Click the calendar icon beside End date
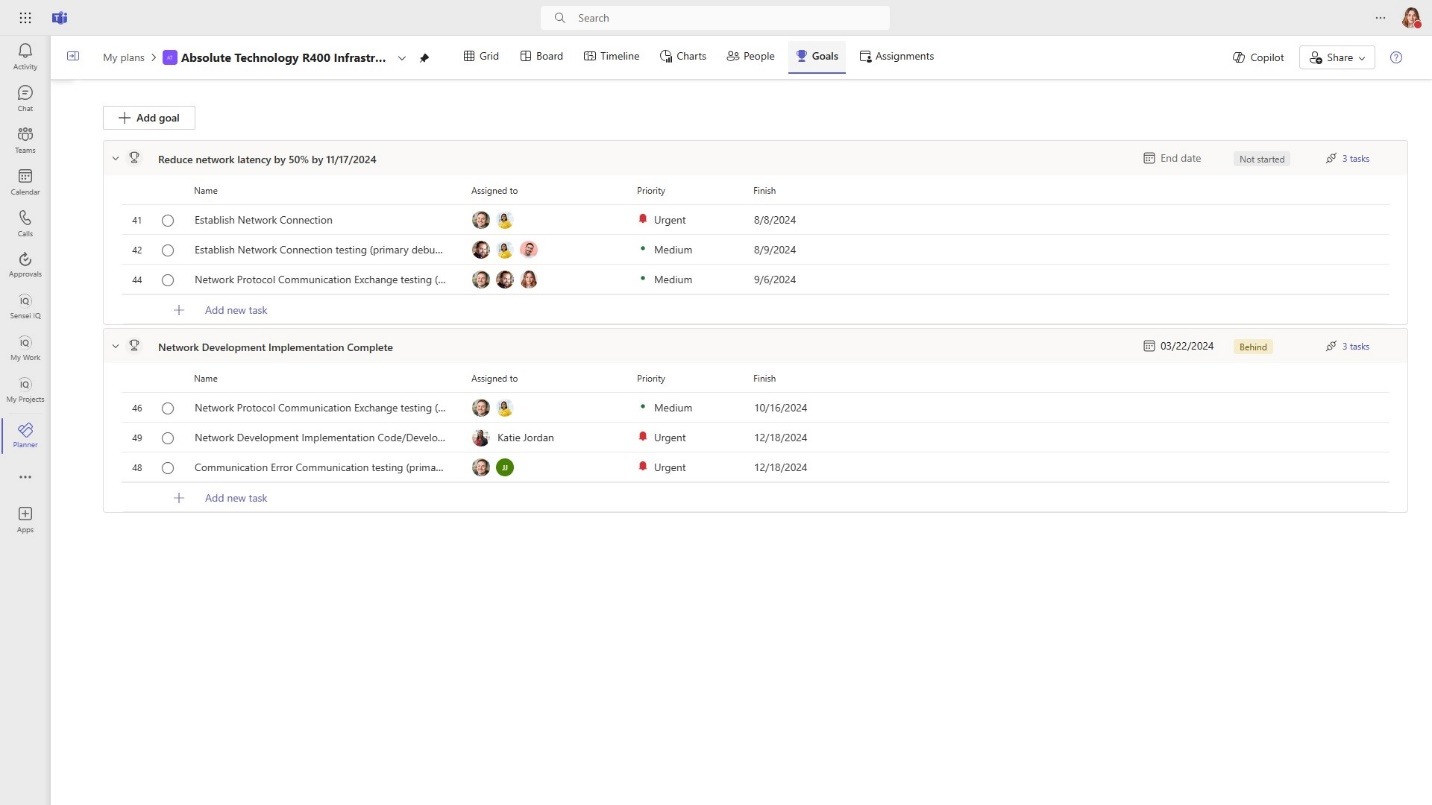Image resolution: width=1432 pixels, height=805 pixels. 1149,158
